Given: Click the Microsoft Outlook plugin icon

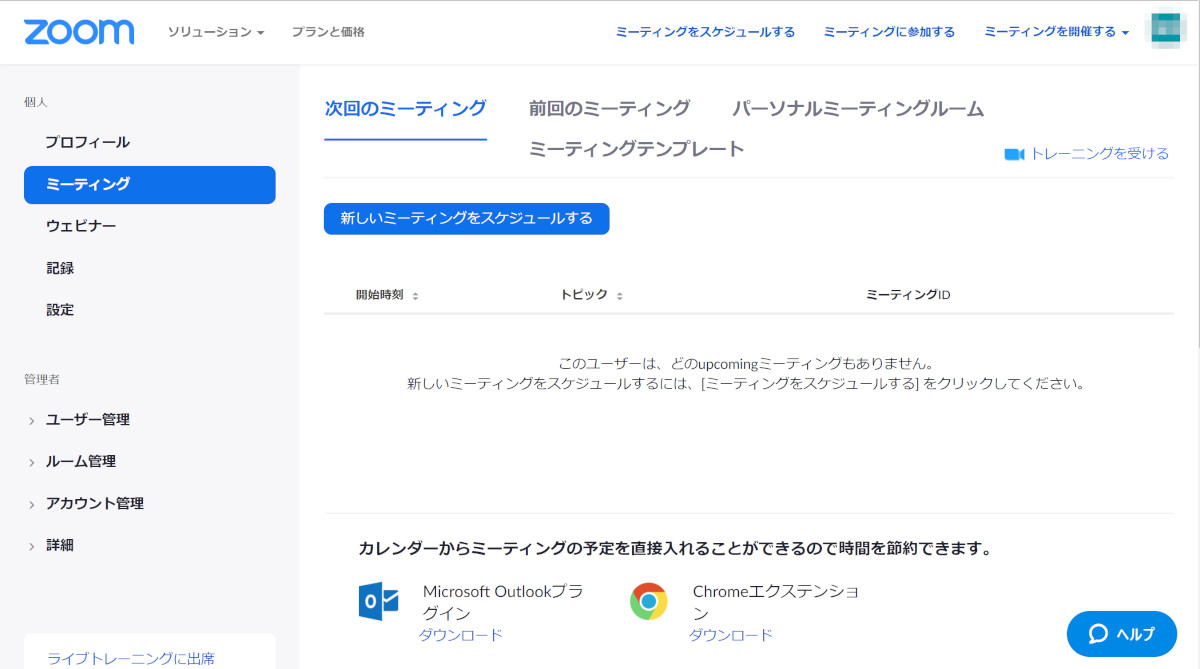Looking at the screenshot, I should pos(379,602).
